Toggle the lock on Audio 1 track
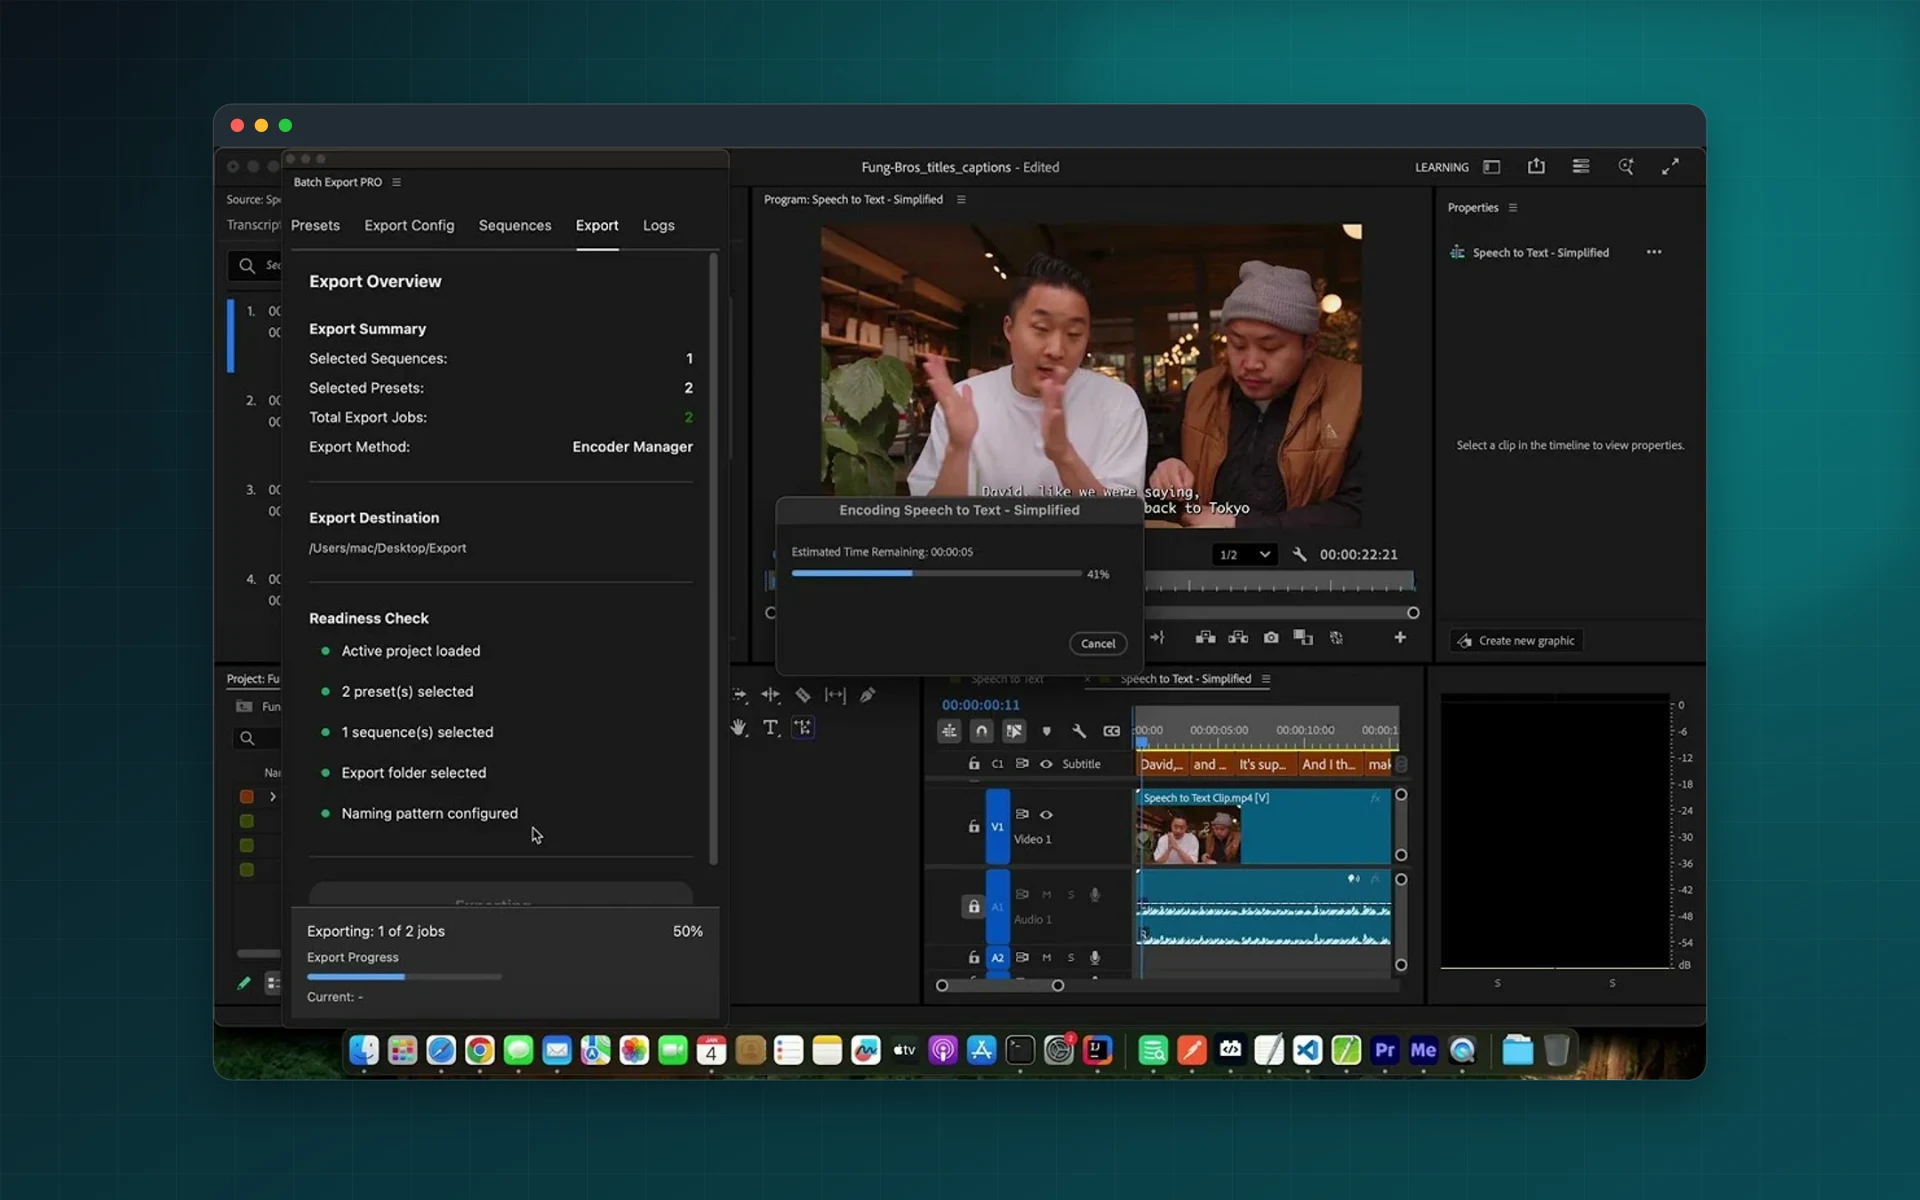 973,907
